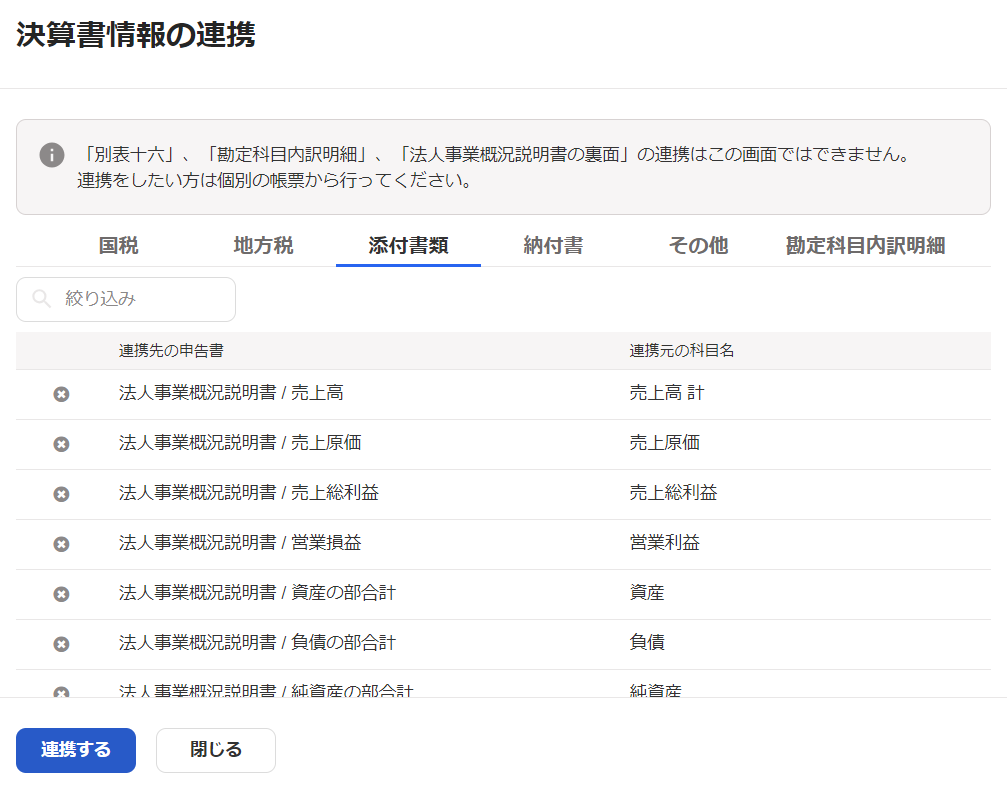Click the info icon in the notice
The image size is (1007, 788).
click(x=52, y=155)
